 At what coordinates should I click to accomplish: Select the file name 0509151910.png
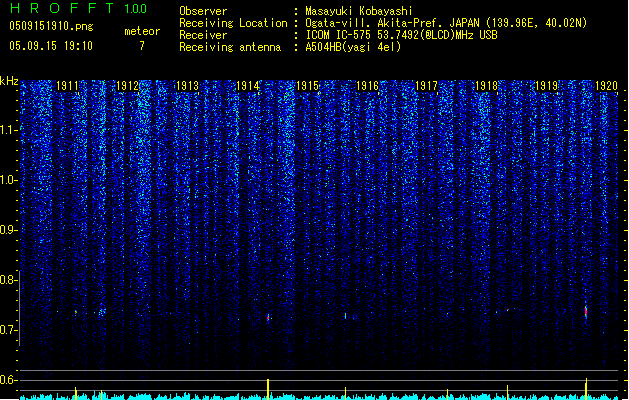pos(51,26)
